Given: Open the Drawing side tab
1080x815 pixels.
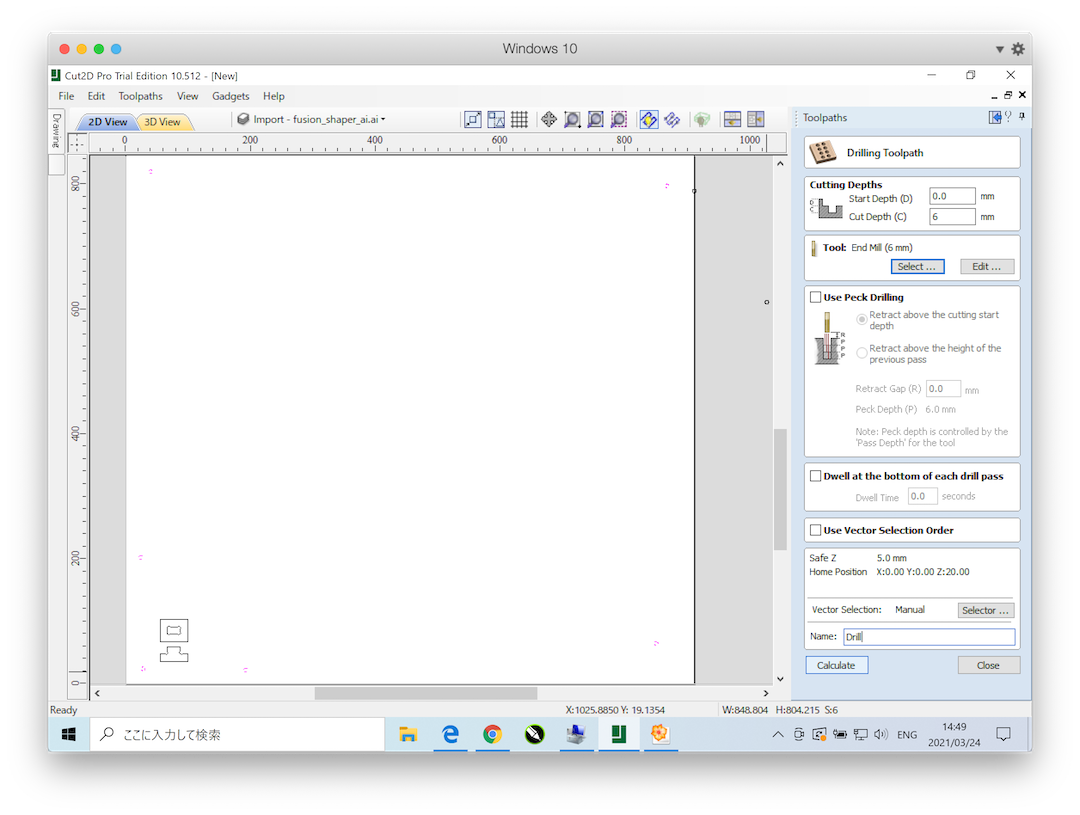Looking at the screenshot, I should 56,131.
